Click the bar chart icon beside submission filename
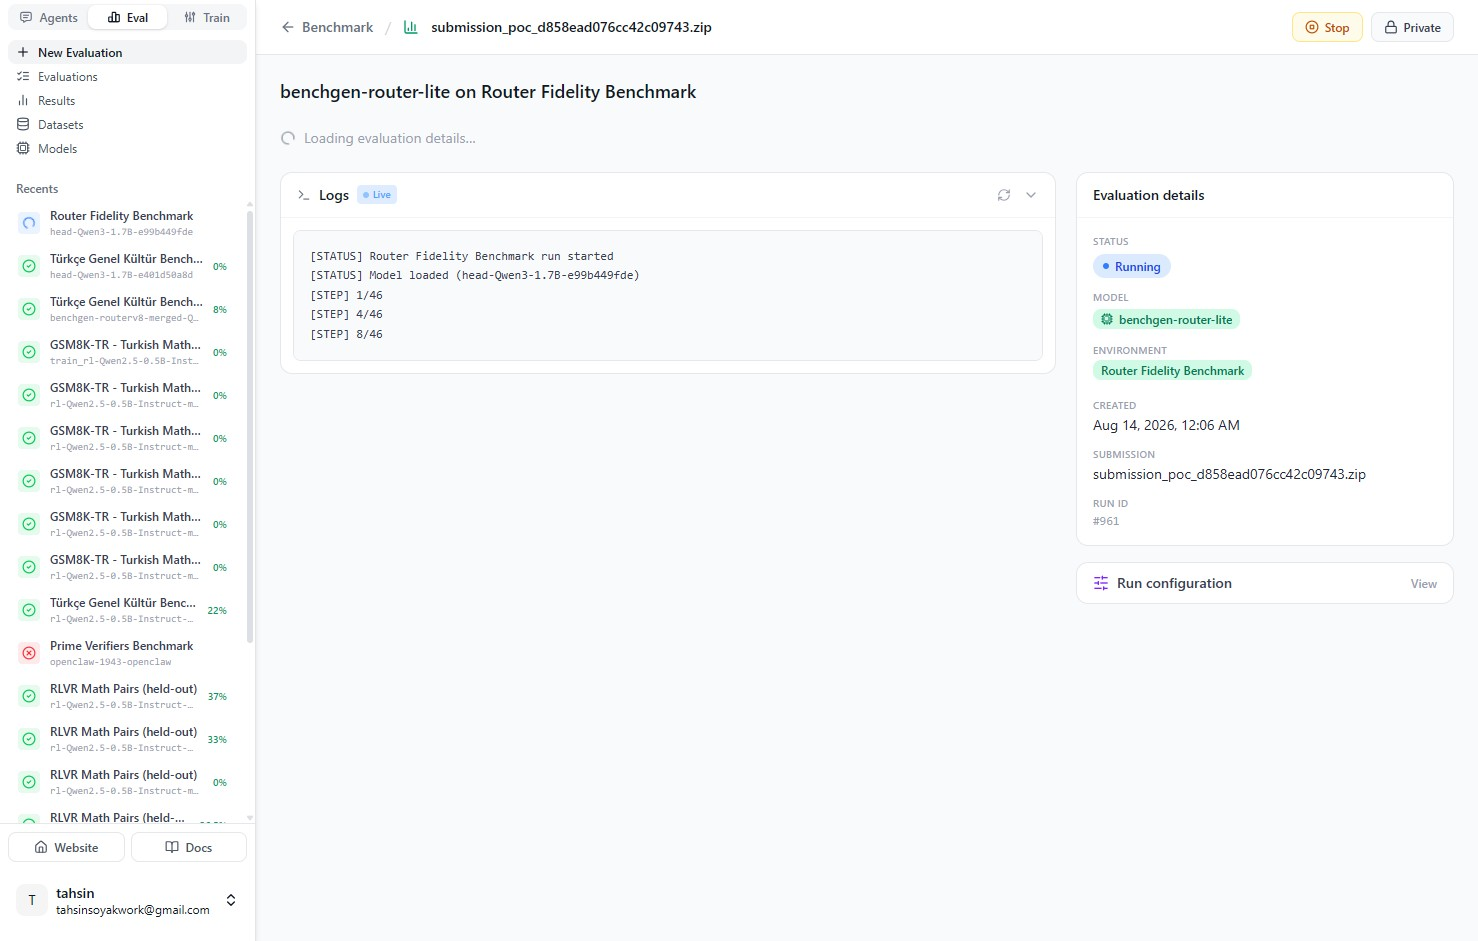 (x=410, y=27)
